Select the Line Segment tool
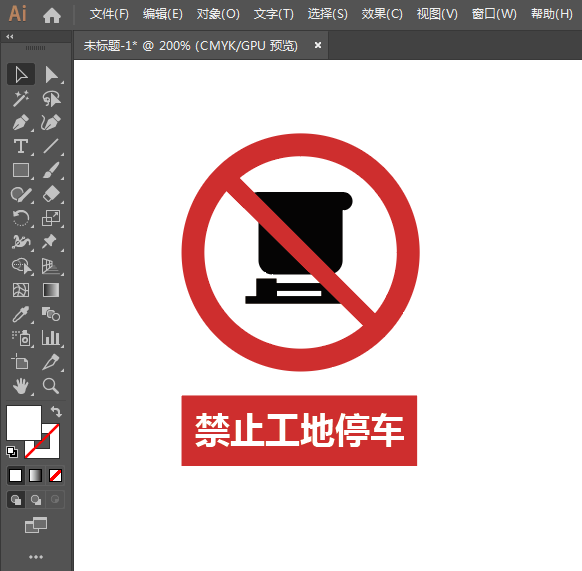This screenshot has width=582, height=571. click(x=51, y=146)
